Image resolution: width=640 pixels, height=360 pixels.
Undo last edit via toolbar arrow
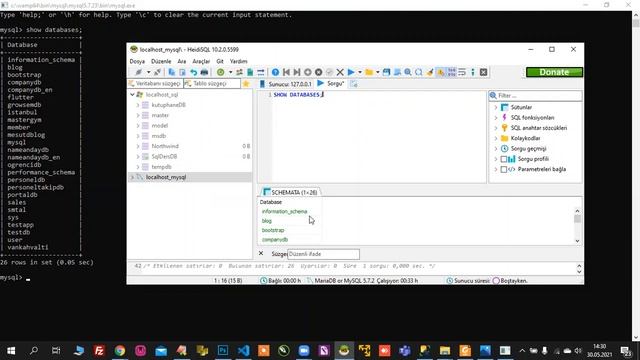click(193, 72)
